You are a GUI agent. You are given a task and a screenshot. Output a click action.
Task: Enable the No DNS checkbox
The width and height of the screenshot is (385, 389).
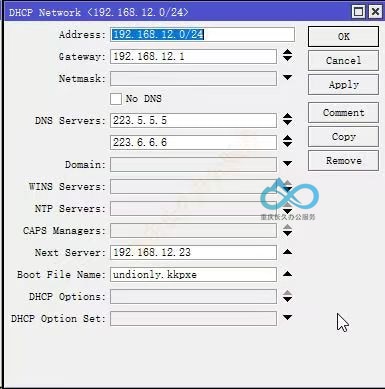pyautogui.click(x=116, y=99)
